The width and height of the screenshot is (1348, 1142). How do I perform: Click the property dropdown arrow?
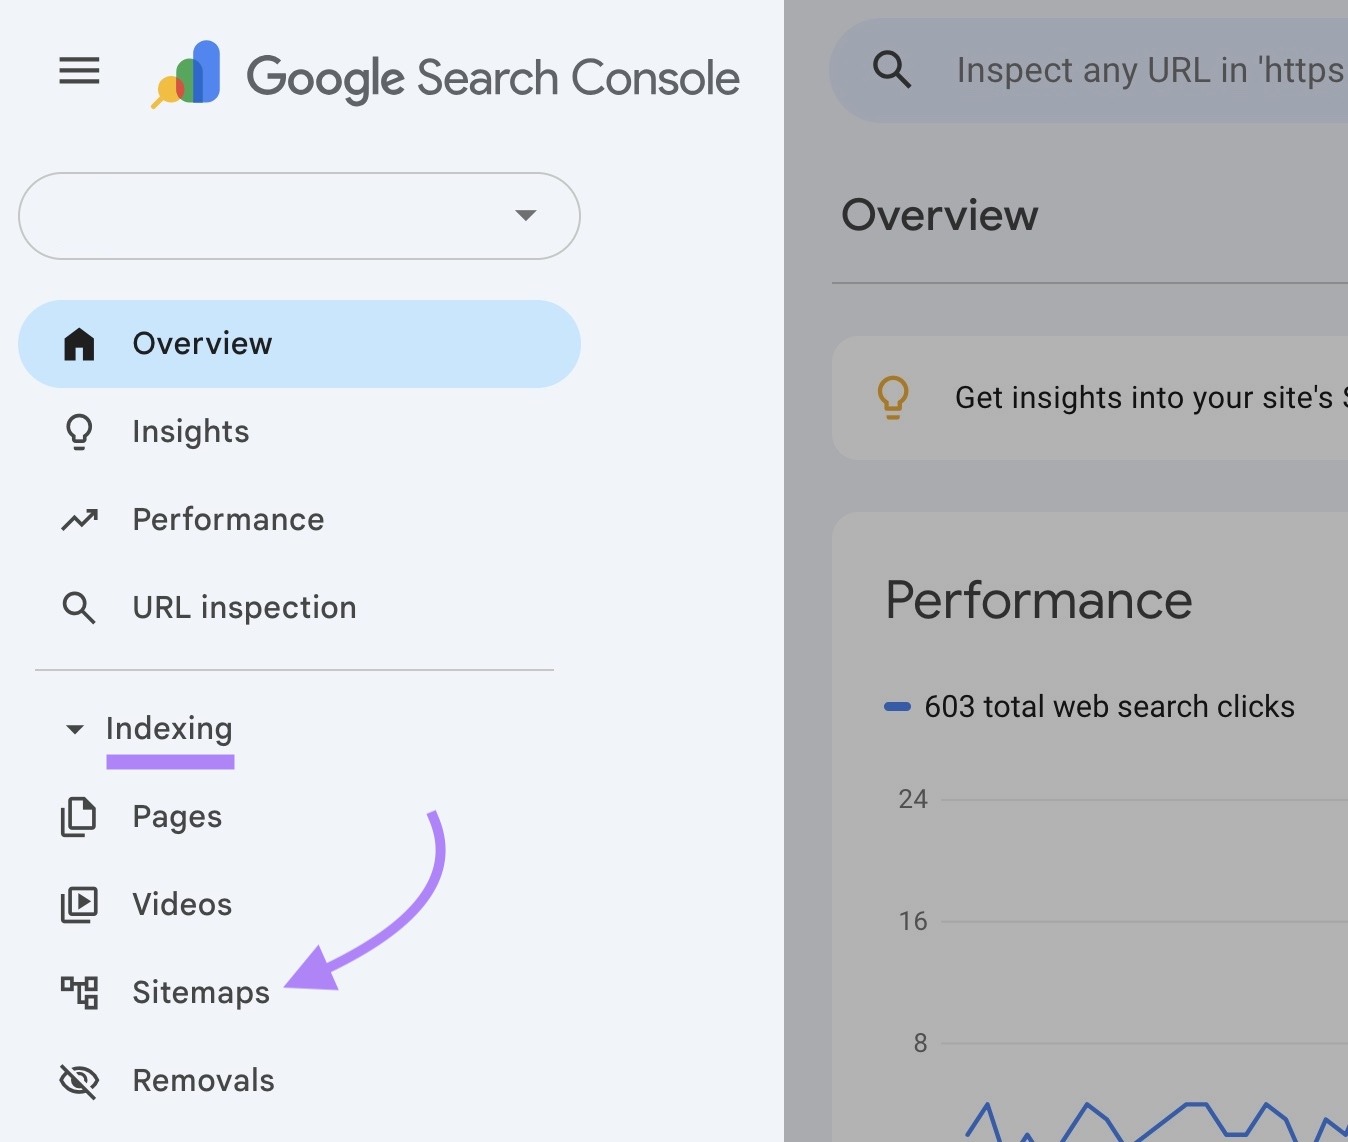click(x=526, y=216)
